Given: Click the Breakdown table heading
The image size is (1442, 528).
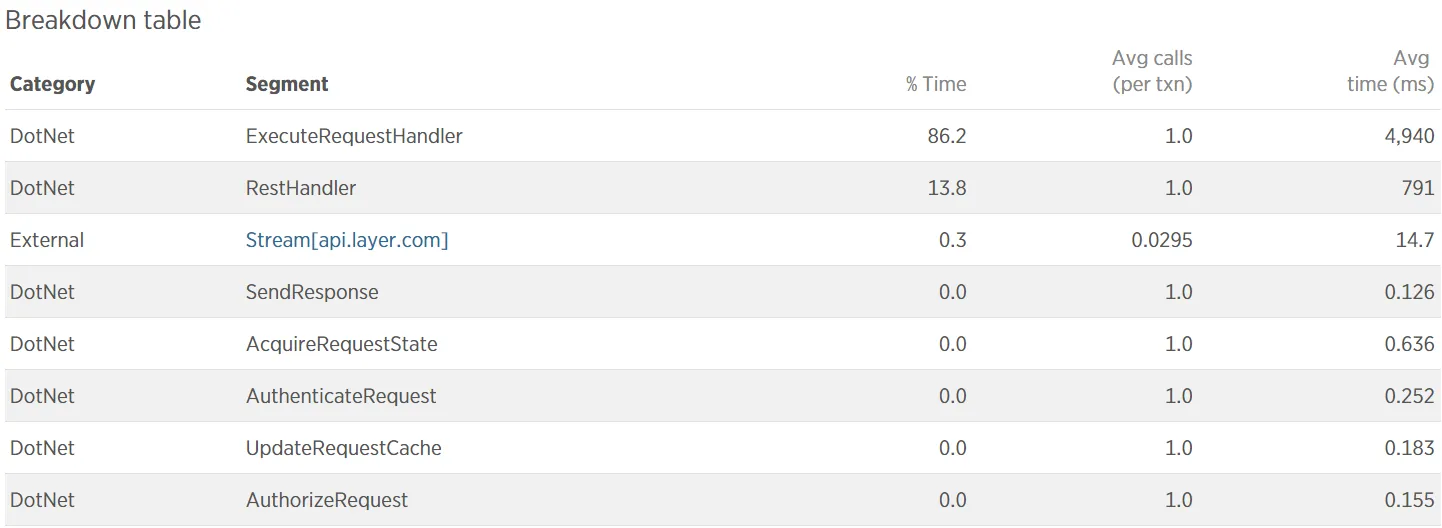Looking at the screenshot, I should (103, 20).
